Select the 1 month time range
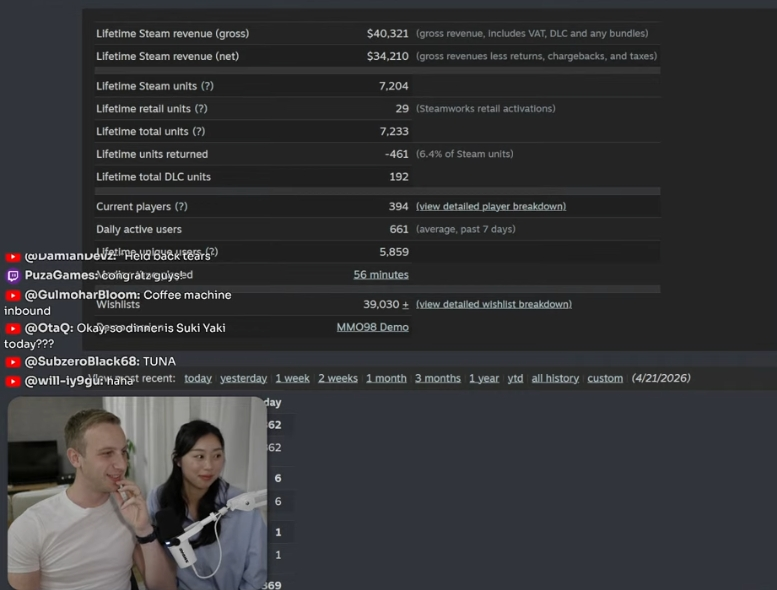The height and width of the screenshot is (590, 777). [386, 378]
